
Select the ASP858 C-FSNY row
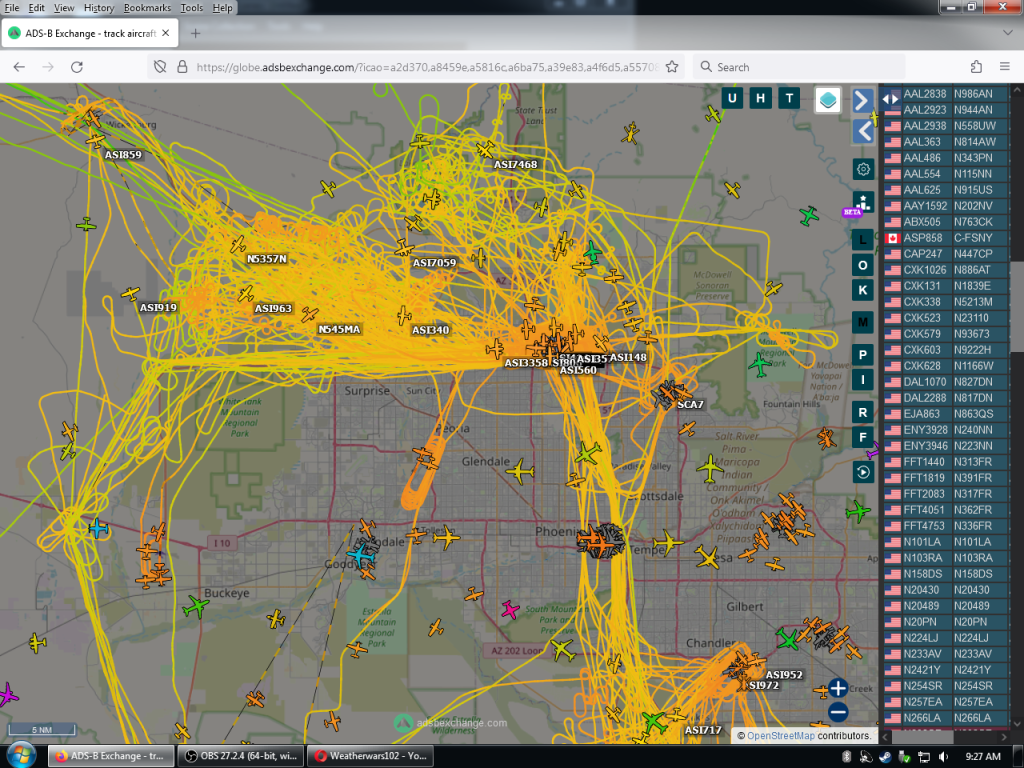coord(948,238)
